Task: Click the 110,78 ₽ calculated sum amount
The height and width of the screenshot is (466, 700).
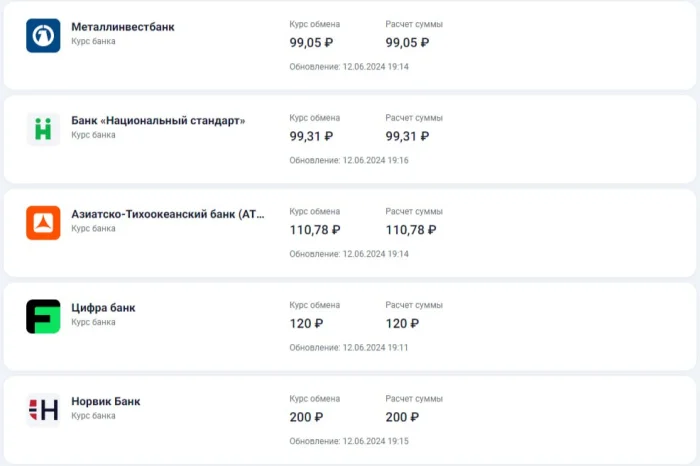Action: [411, 230]
